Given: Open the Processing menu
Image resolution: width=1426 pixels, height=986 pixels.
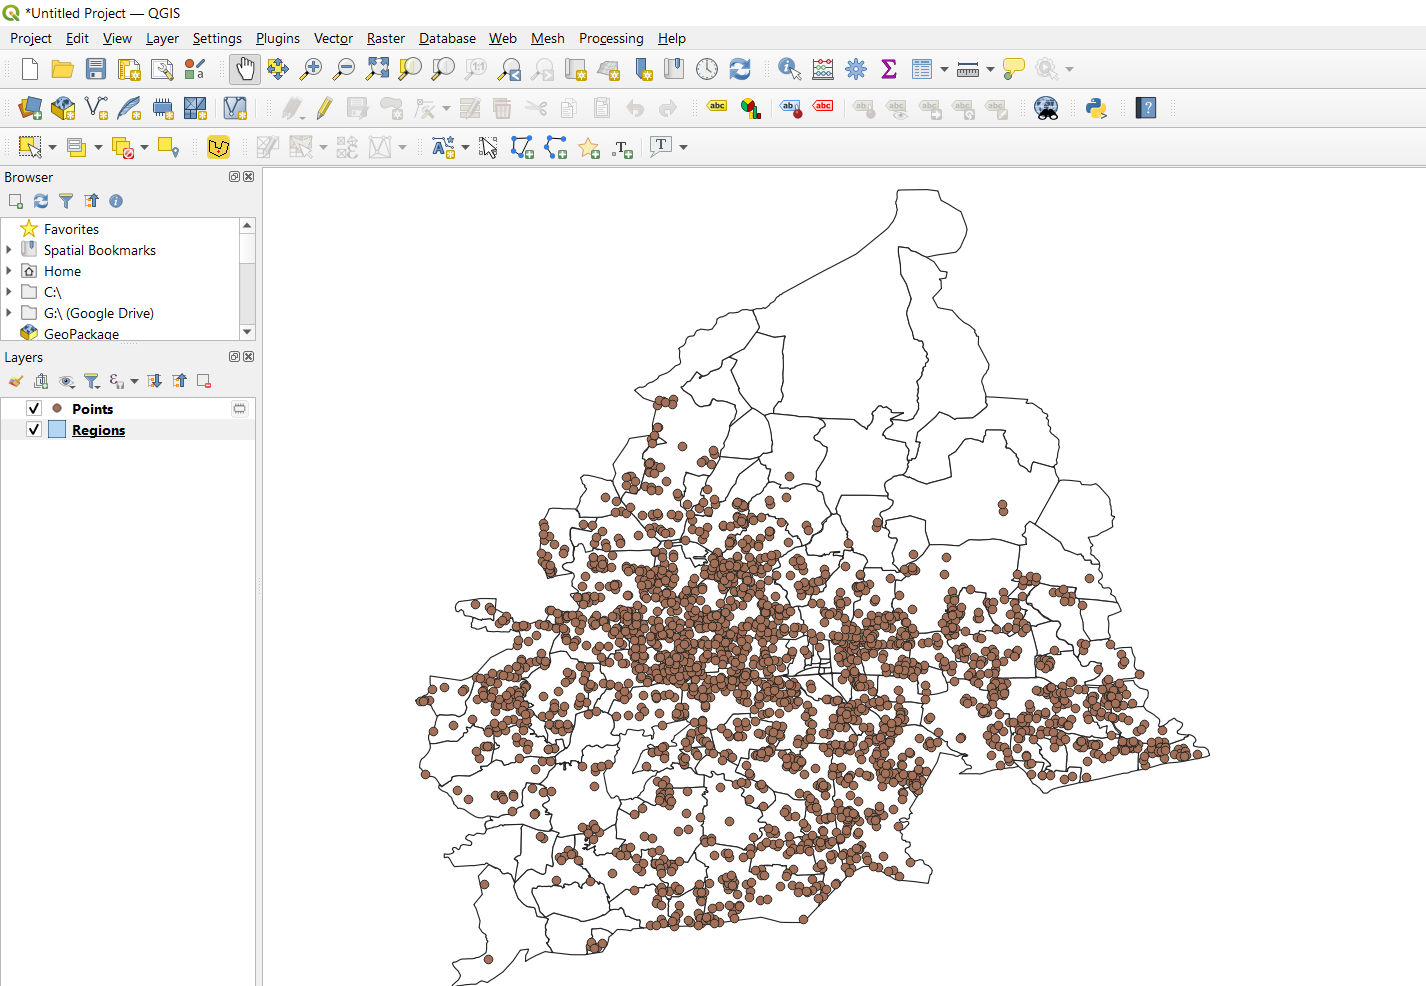Looking at the screenshot, I should click(611, 38).
